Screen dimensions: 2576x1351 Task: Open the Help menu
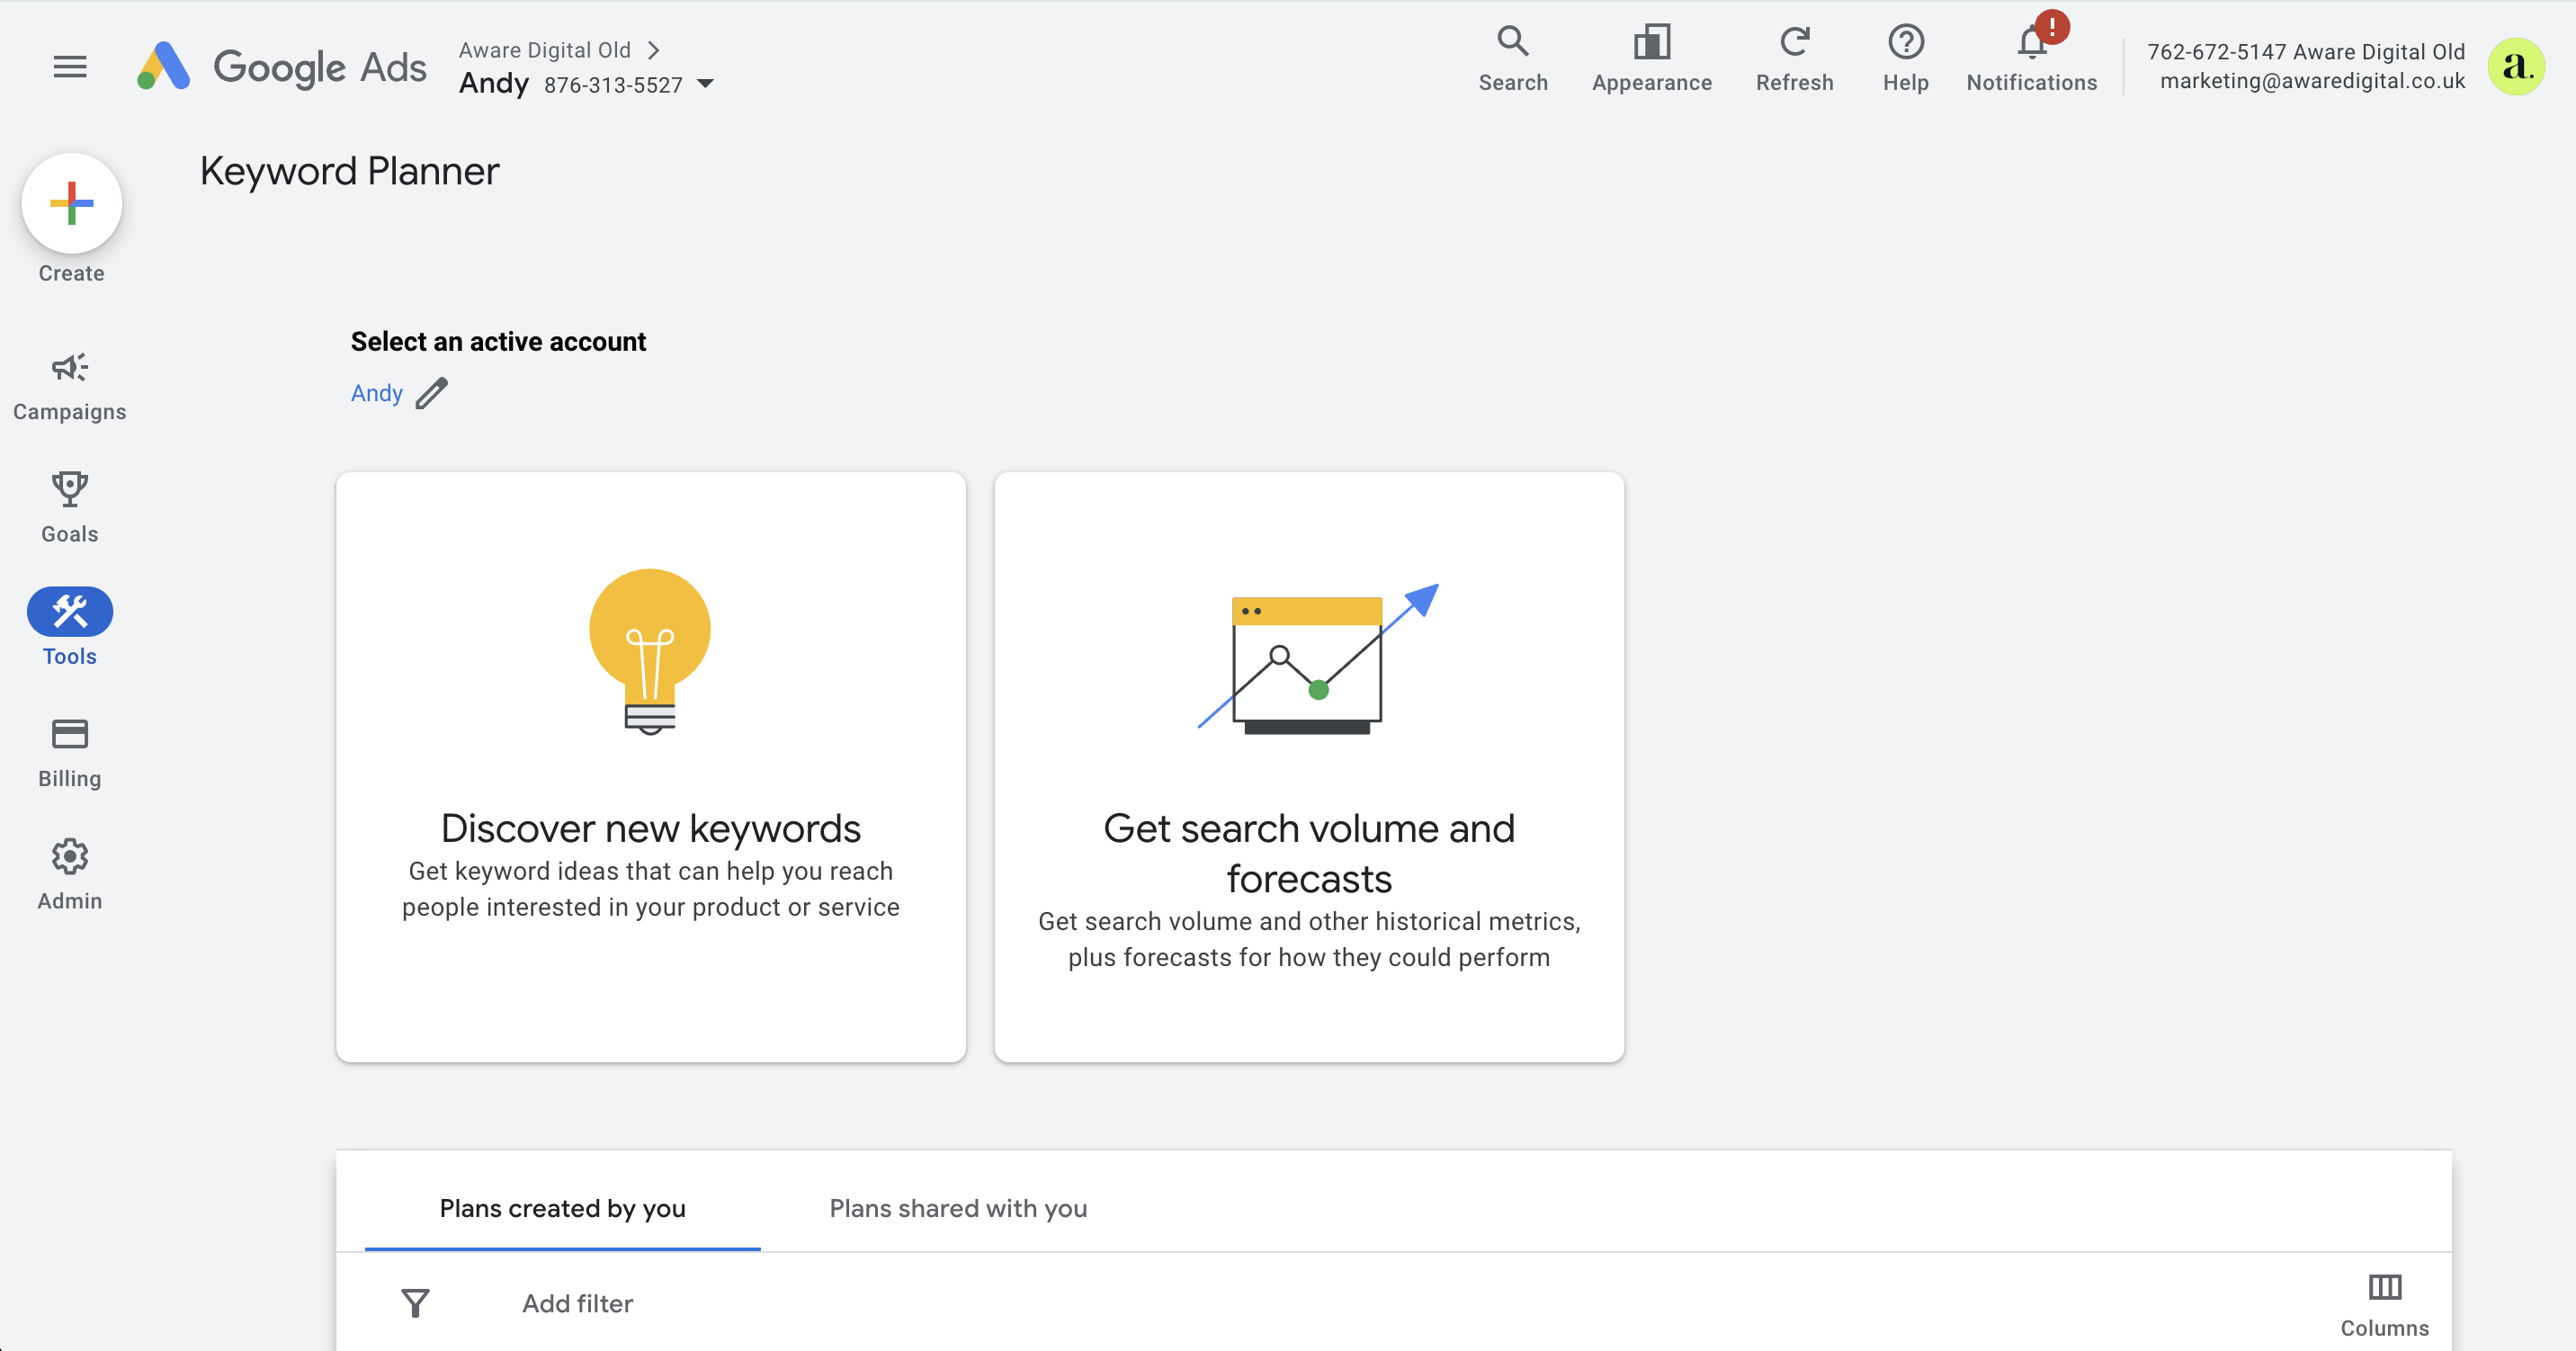tap(1905, 59)
